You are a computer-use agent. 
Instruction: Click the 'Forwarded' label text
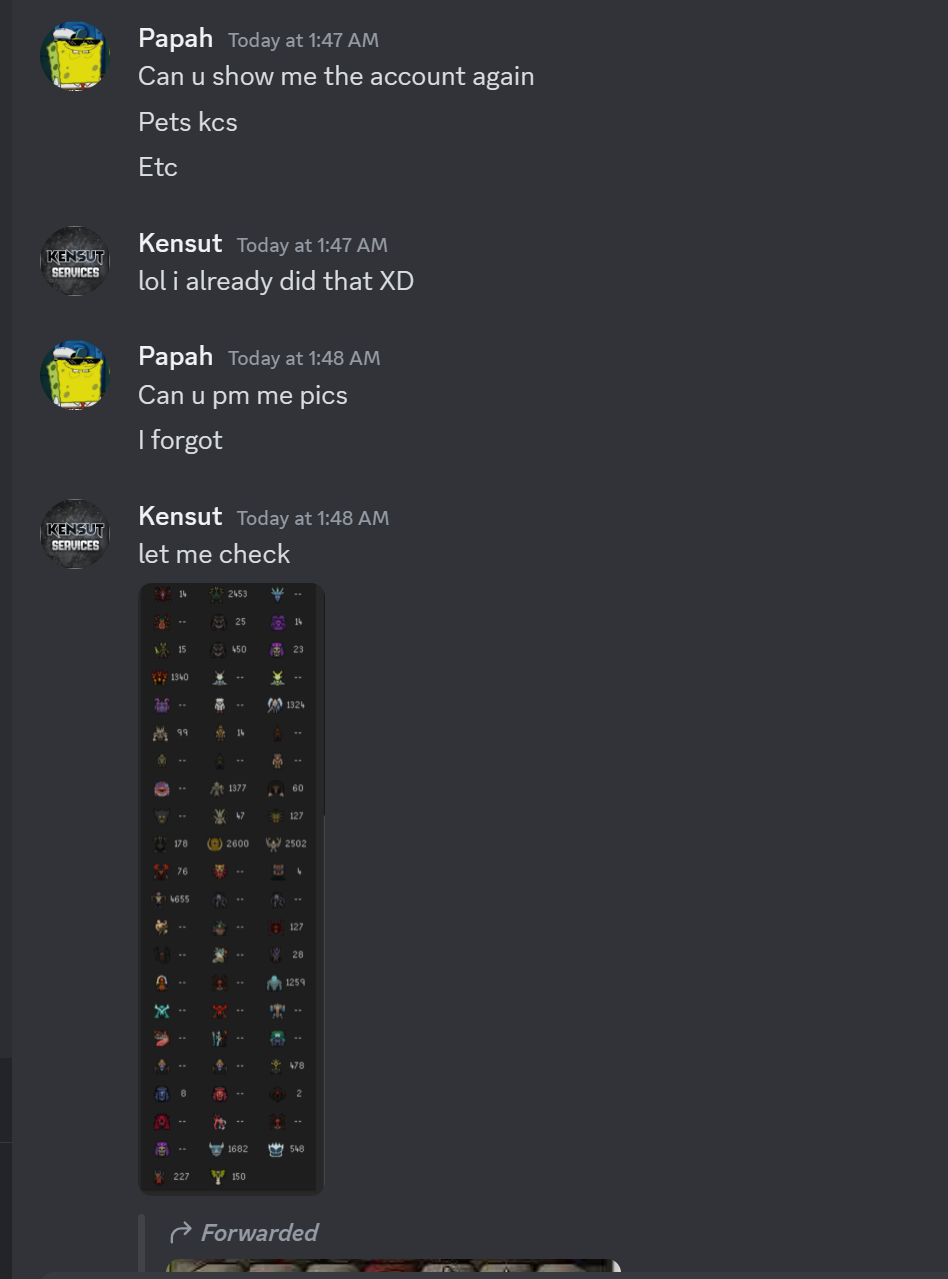coord(259,1233)
